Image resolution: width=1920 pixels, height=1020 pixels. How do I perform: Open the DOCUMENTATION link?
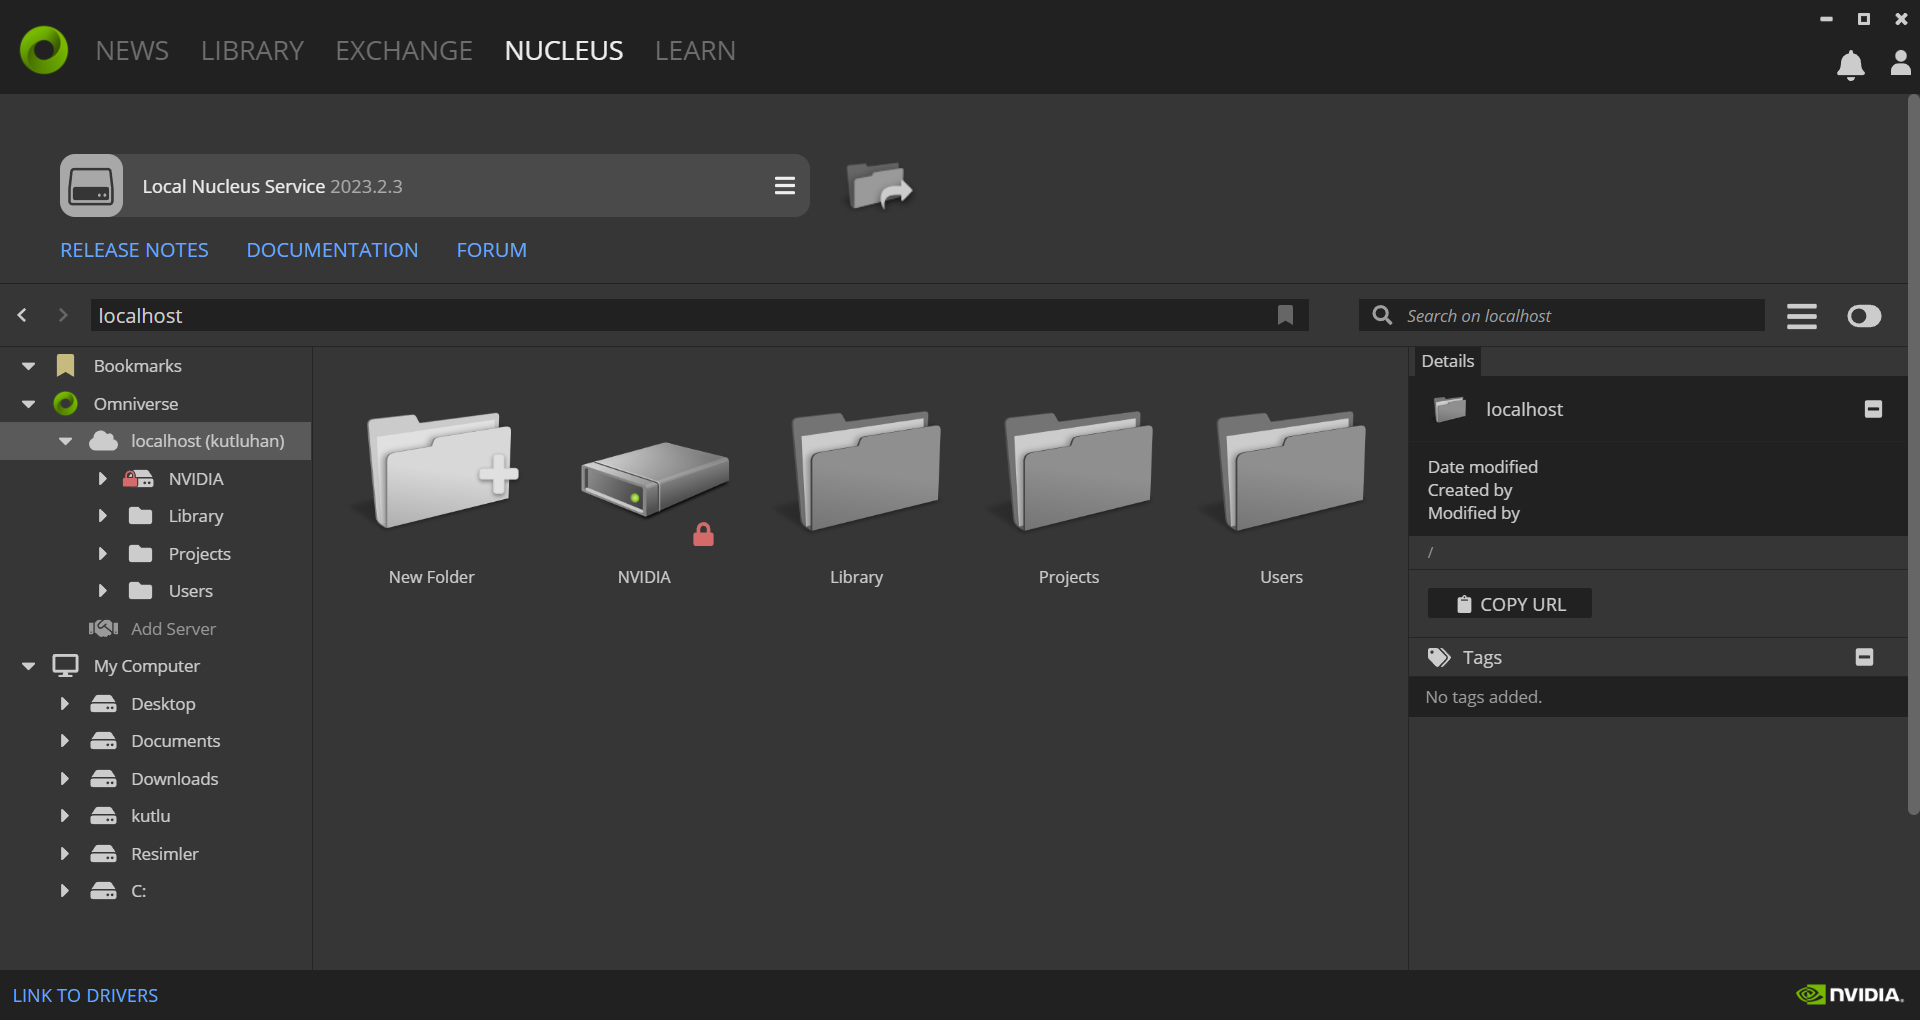coord(332,250)
